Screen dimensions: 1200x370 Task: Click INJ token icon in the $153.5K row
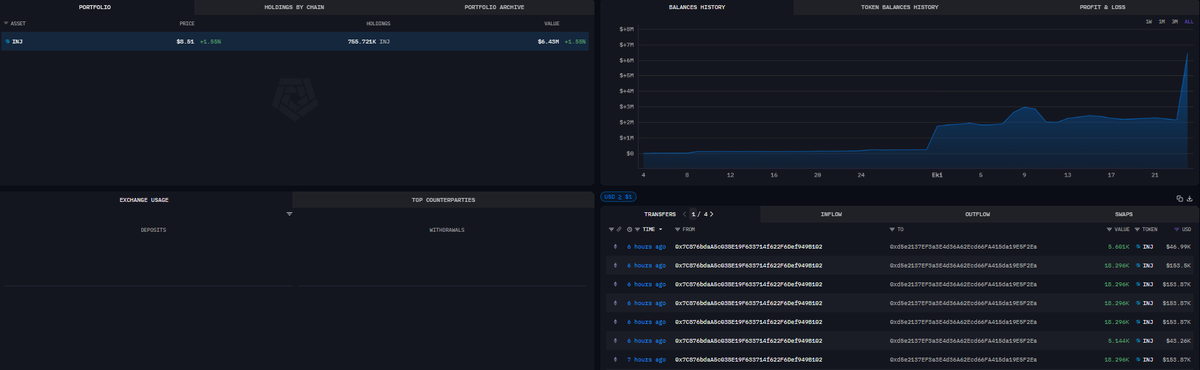point(1138,265)
